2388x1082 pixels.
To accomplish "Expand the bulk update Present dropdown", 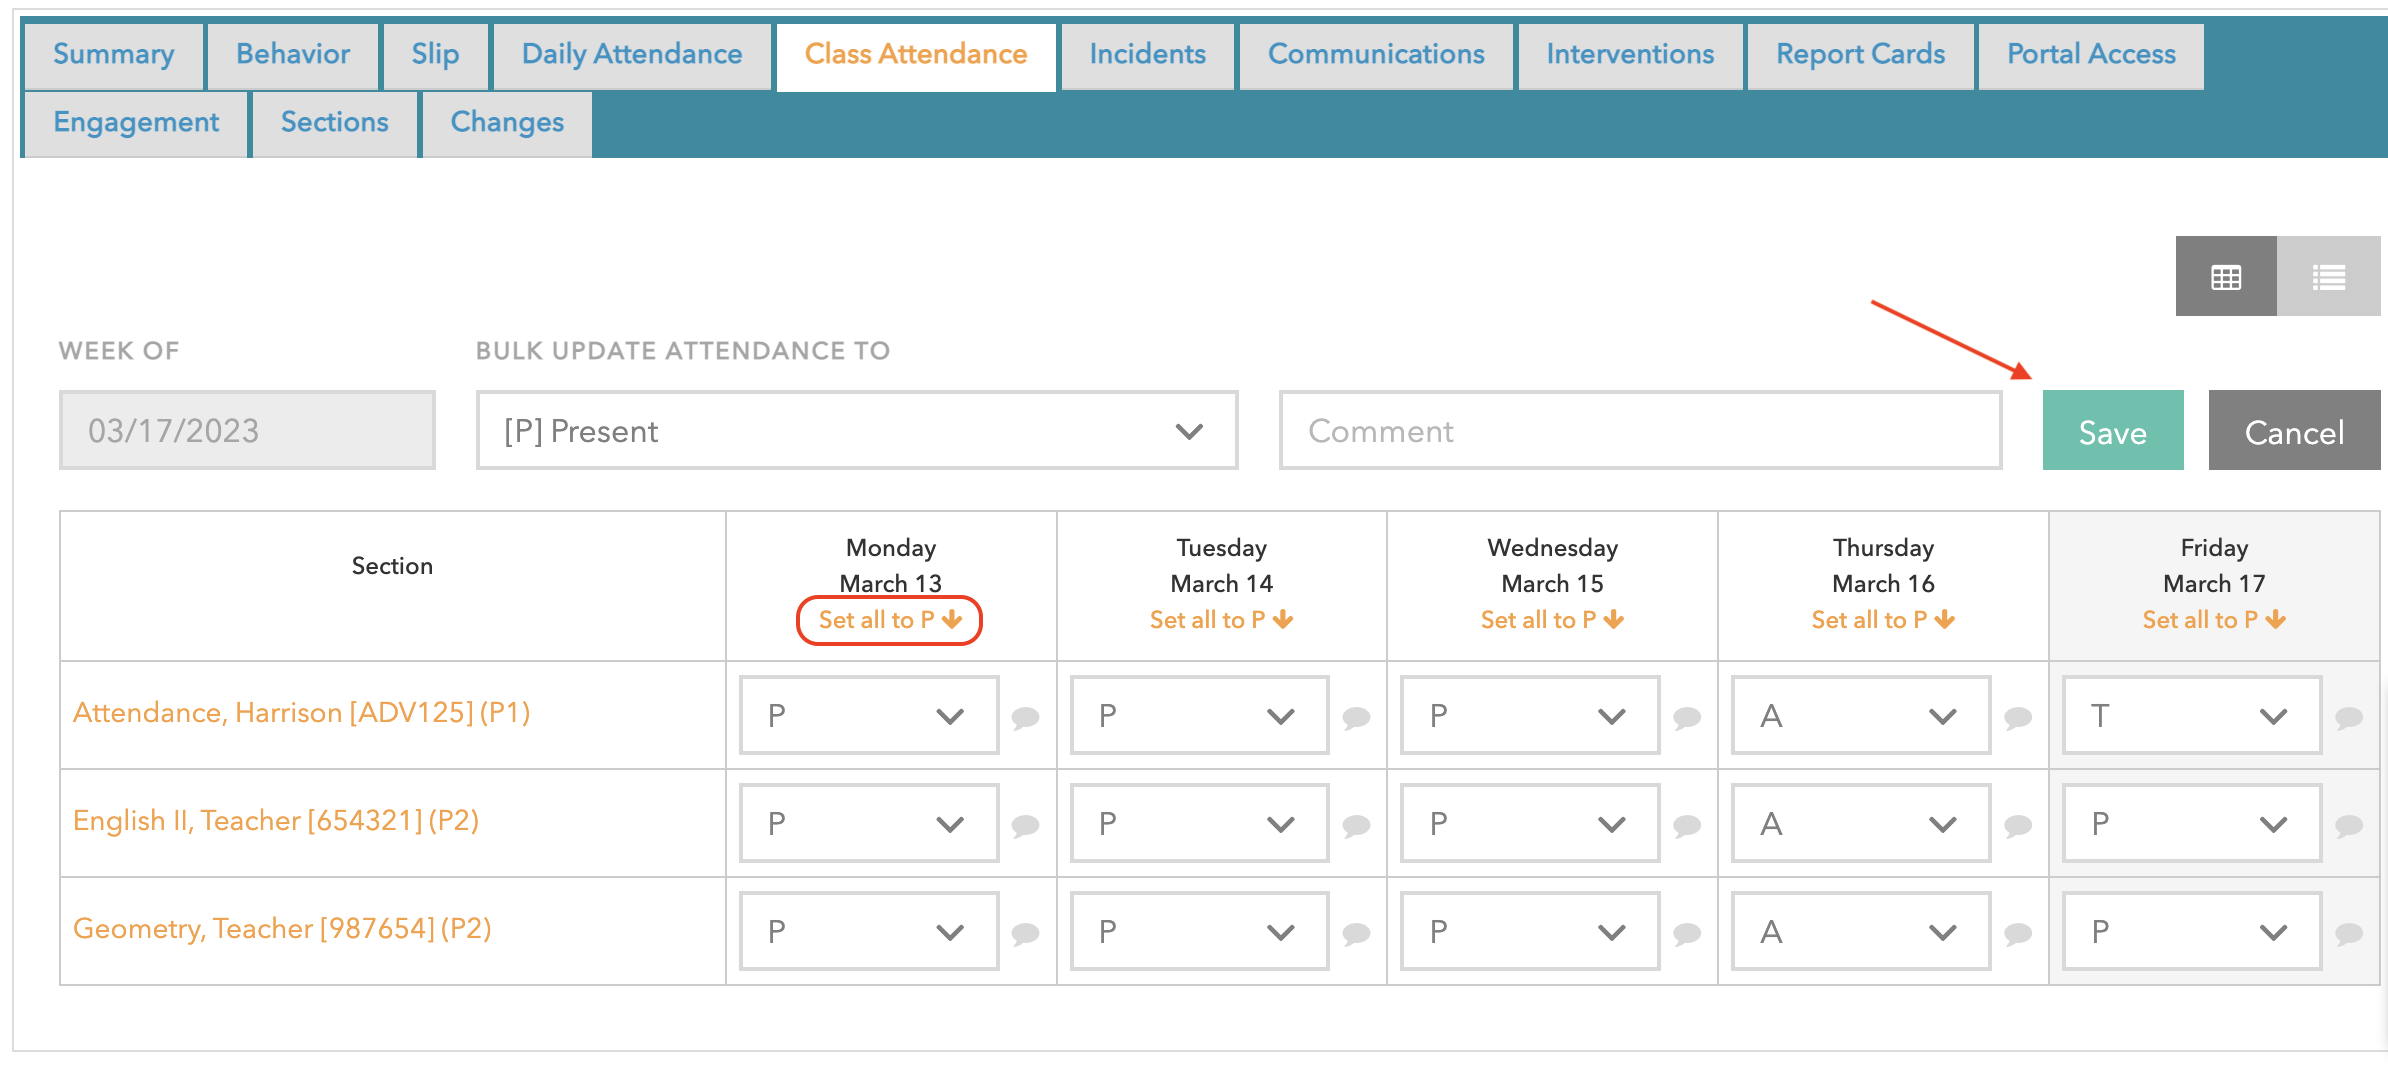I will click(x=857, y=431).
